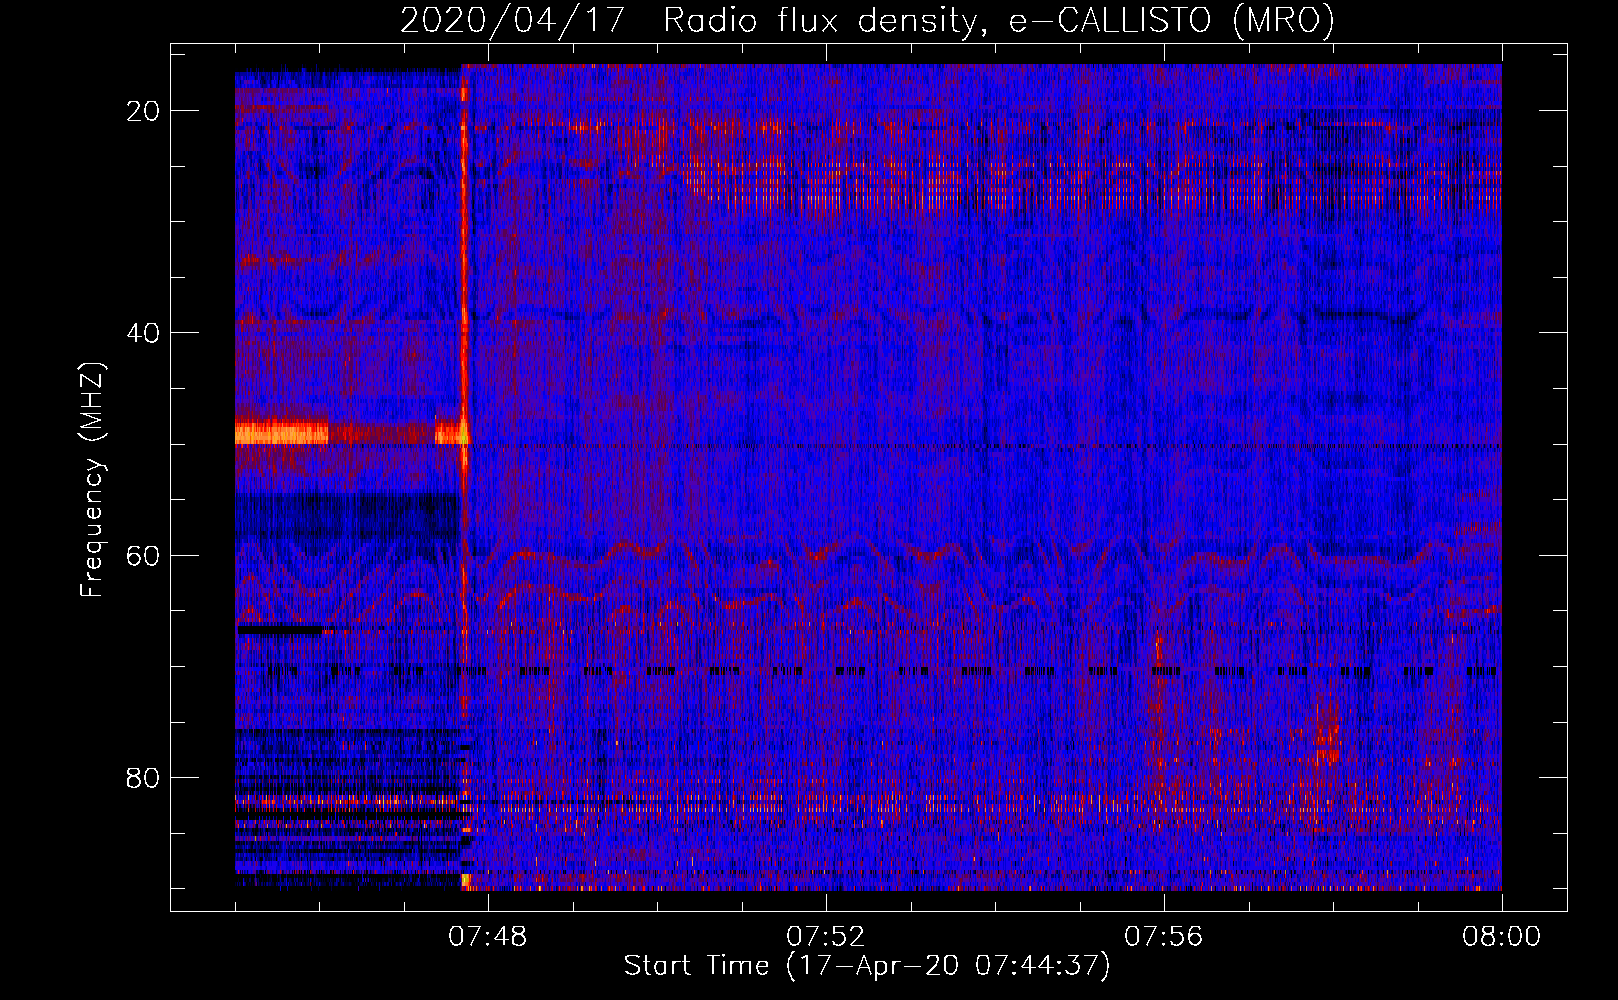Click the 40 MHz frequency tick label
Viewport: 1618px width, 1000px height.
point(143,333)
